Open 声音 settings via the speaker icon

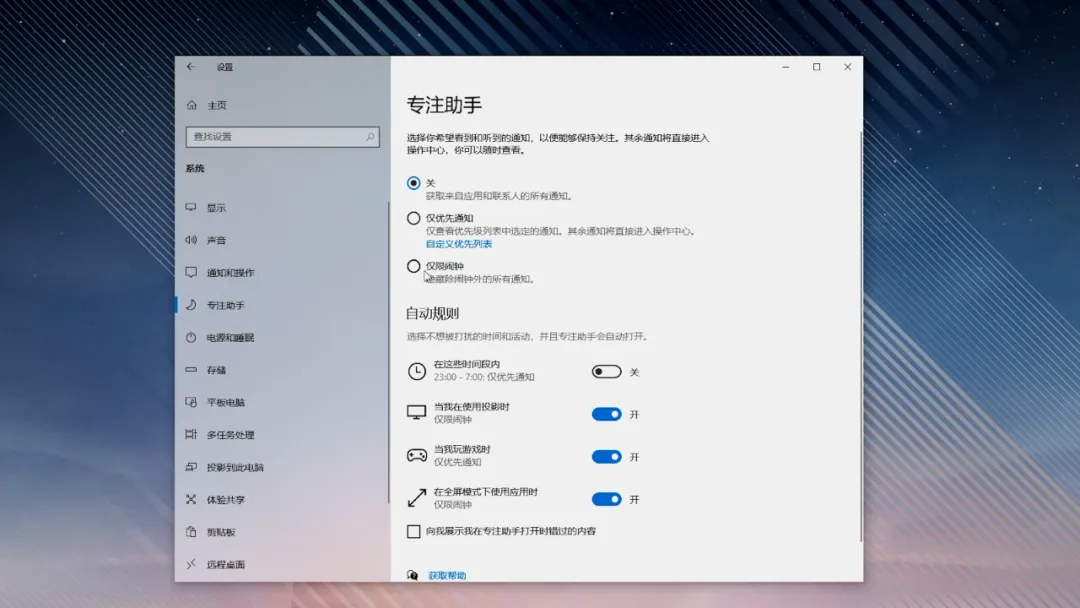point(191,240)
